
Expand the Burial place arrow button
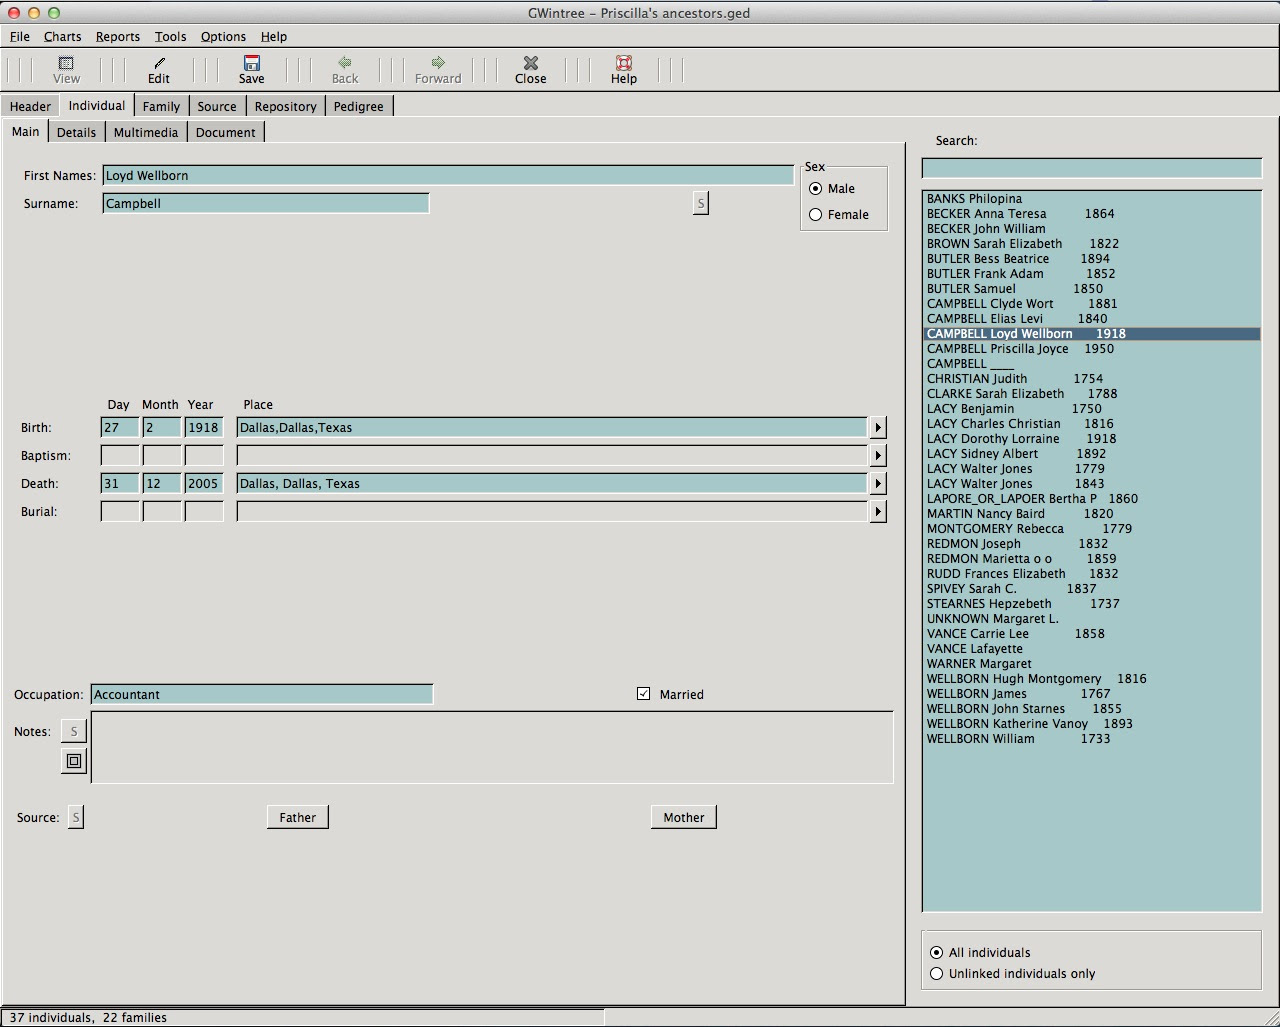tap(878, 512)
